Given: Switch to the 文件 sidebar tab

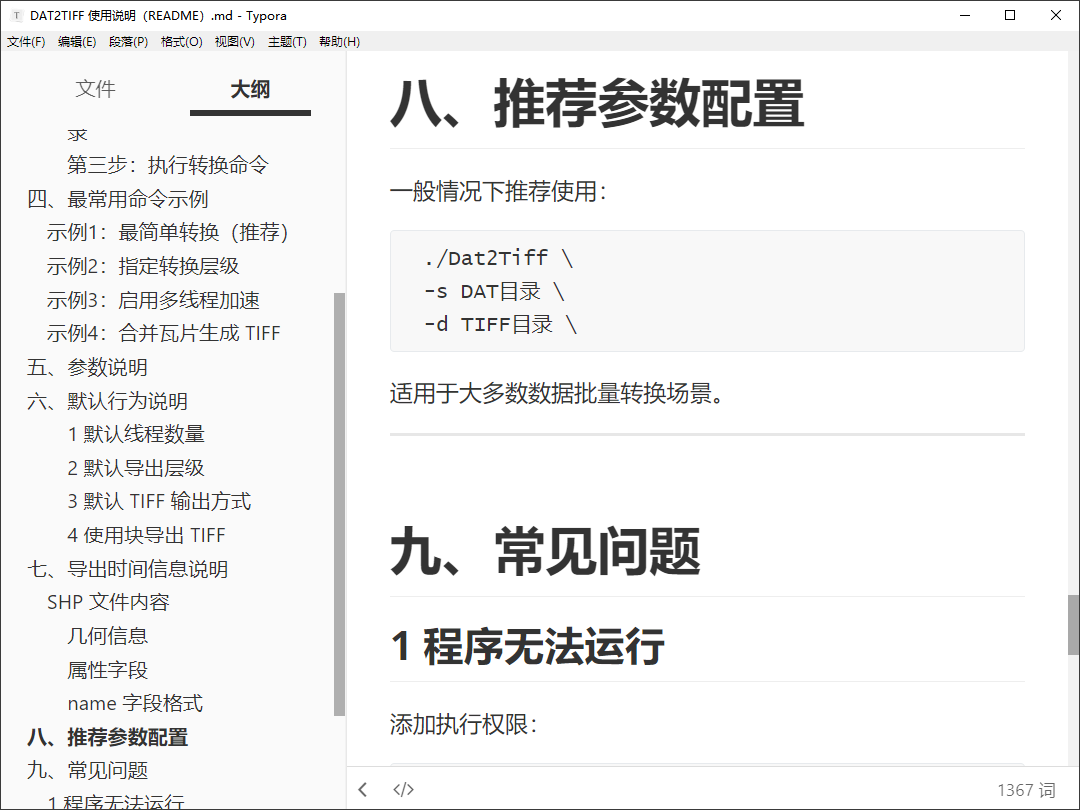Looking at the screenshot, I should (95, 89).
